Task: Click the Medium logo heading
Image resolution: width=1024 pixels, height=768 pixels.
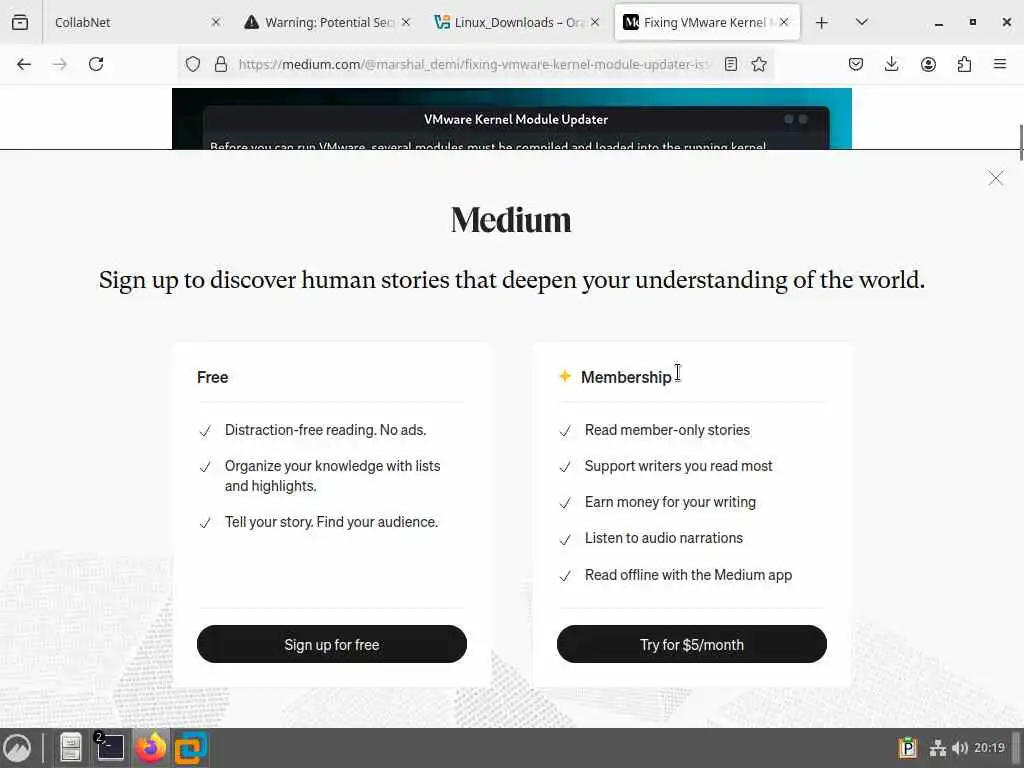Action: point(511,220)
